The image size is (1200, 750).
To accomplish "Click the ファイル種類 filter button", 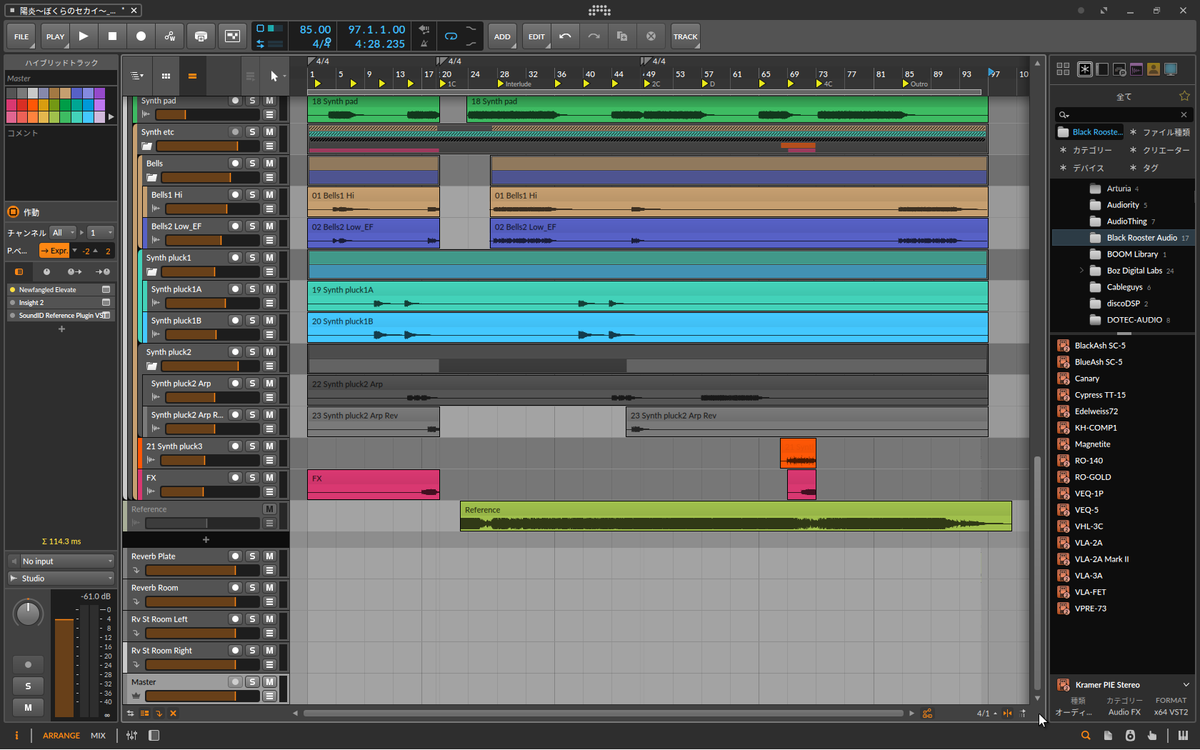I will coord(1160,132).
